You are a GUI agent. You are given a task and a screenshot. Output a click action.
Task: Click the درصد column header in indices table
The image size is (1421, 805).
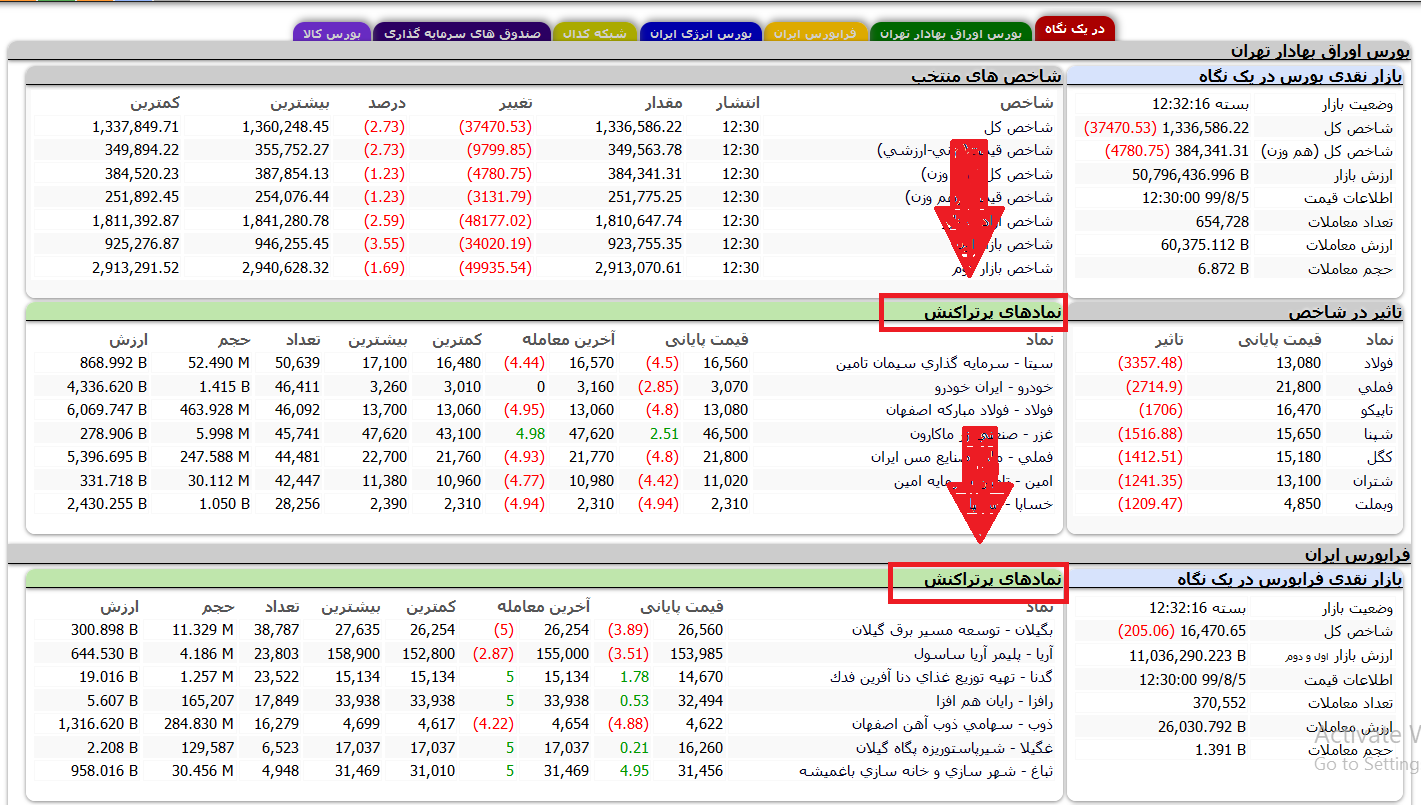[386, 103]
